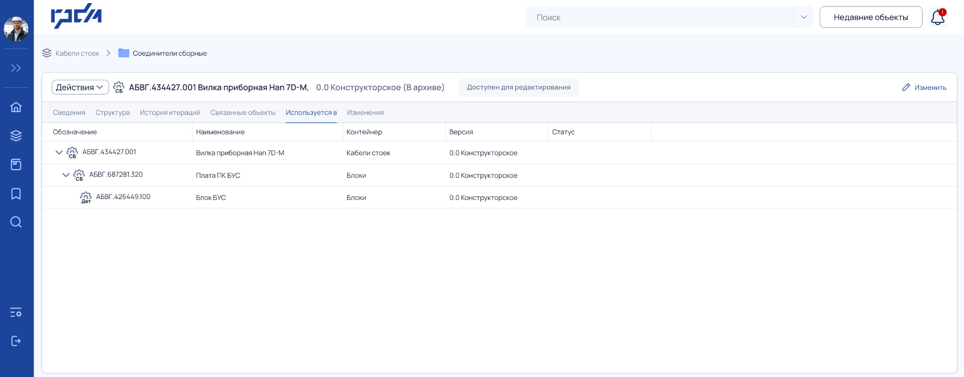Select tree item АБВГ.687281.320
The image size is (964, 377).
point(116,175)
